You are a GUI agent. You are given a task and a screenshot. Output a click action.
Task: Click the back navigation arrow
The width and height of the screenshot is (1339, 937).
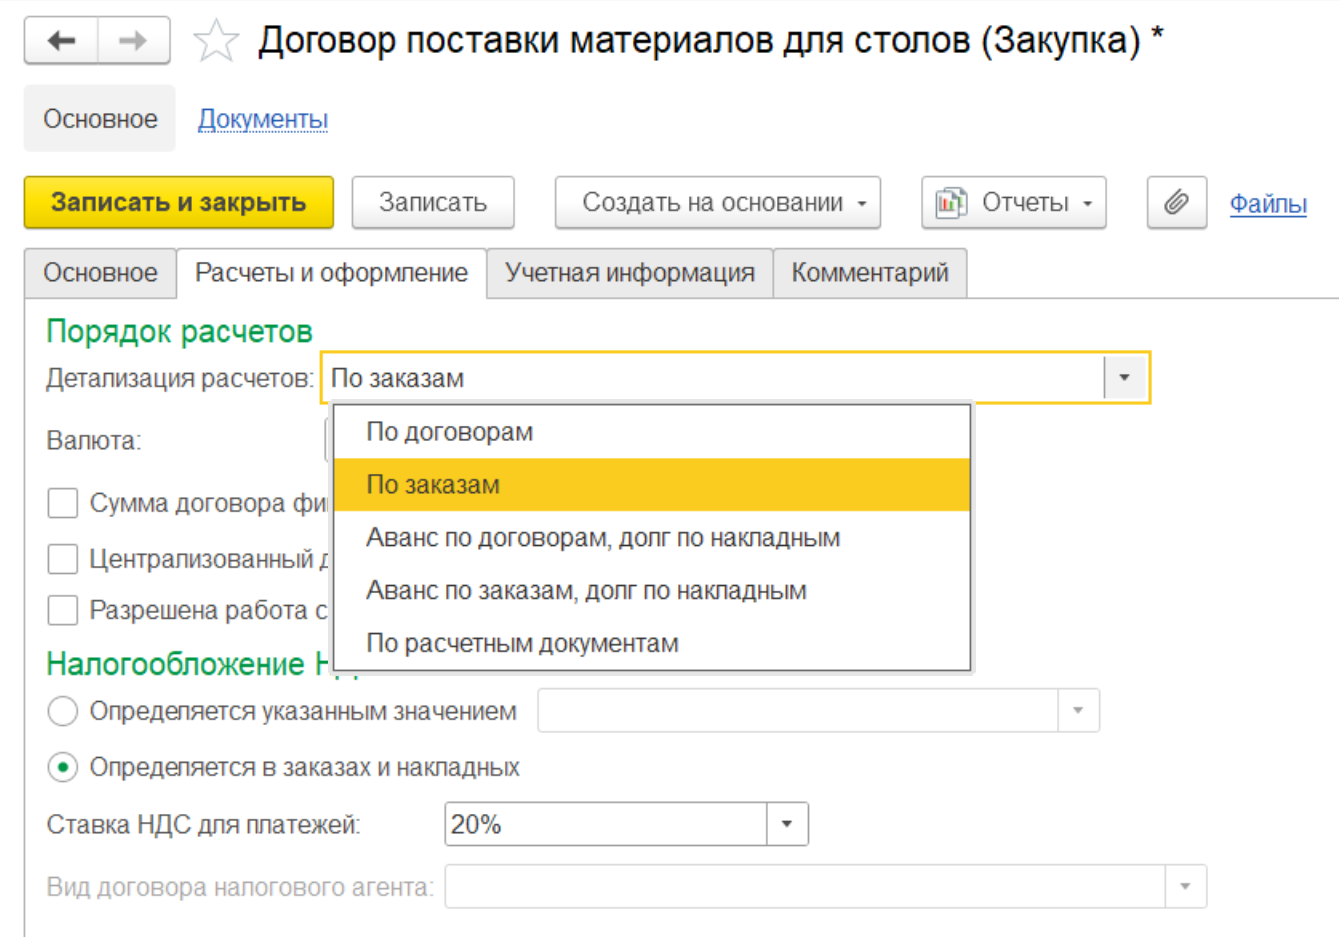click(x=62, y=41)
